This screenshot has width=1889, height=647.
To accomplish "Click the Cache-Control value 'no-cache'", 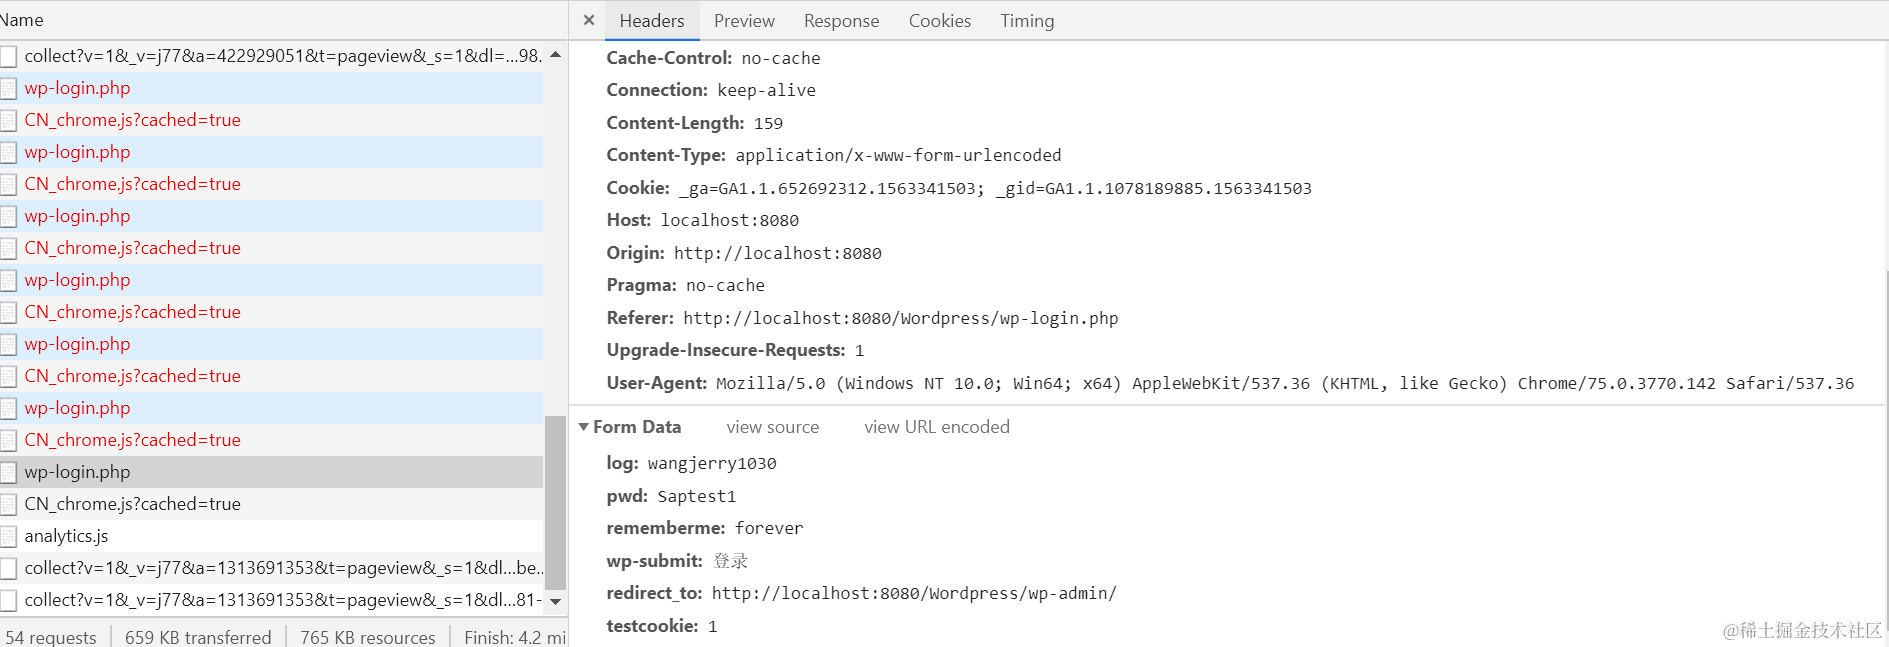I will point(781,58).
